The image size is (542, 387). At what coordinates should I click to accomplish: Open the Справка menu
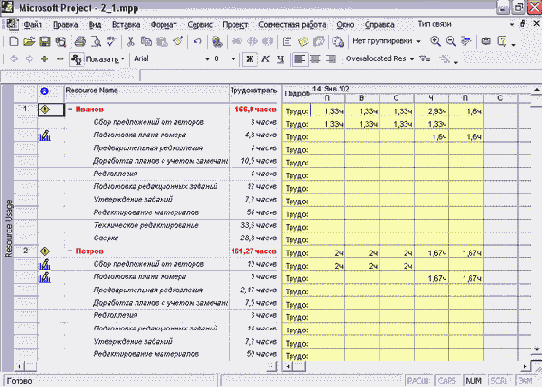point(380,25)
